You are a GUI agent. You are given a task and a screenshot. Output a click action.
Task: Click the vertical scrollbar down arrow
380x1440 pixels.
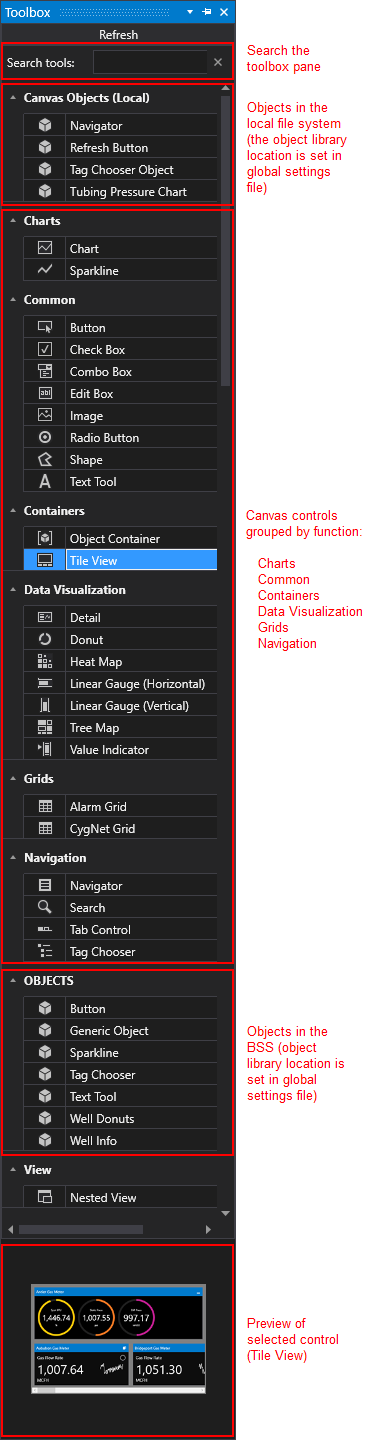click(x=225, y=1213)
